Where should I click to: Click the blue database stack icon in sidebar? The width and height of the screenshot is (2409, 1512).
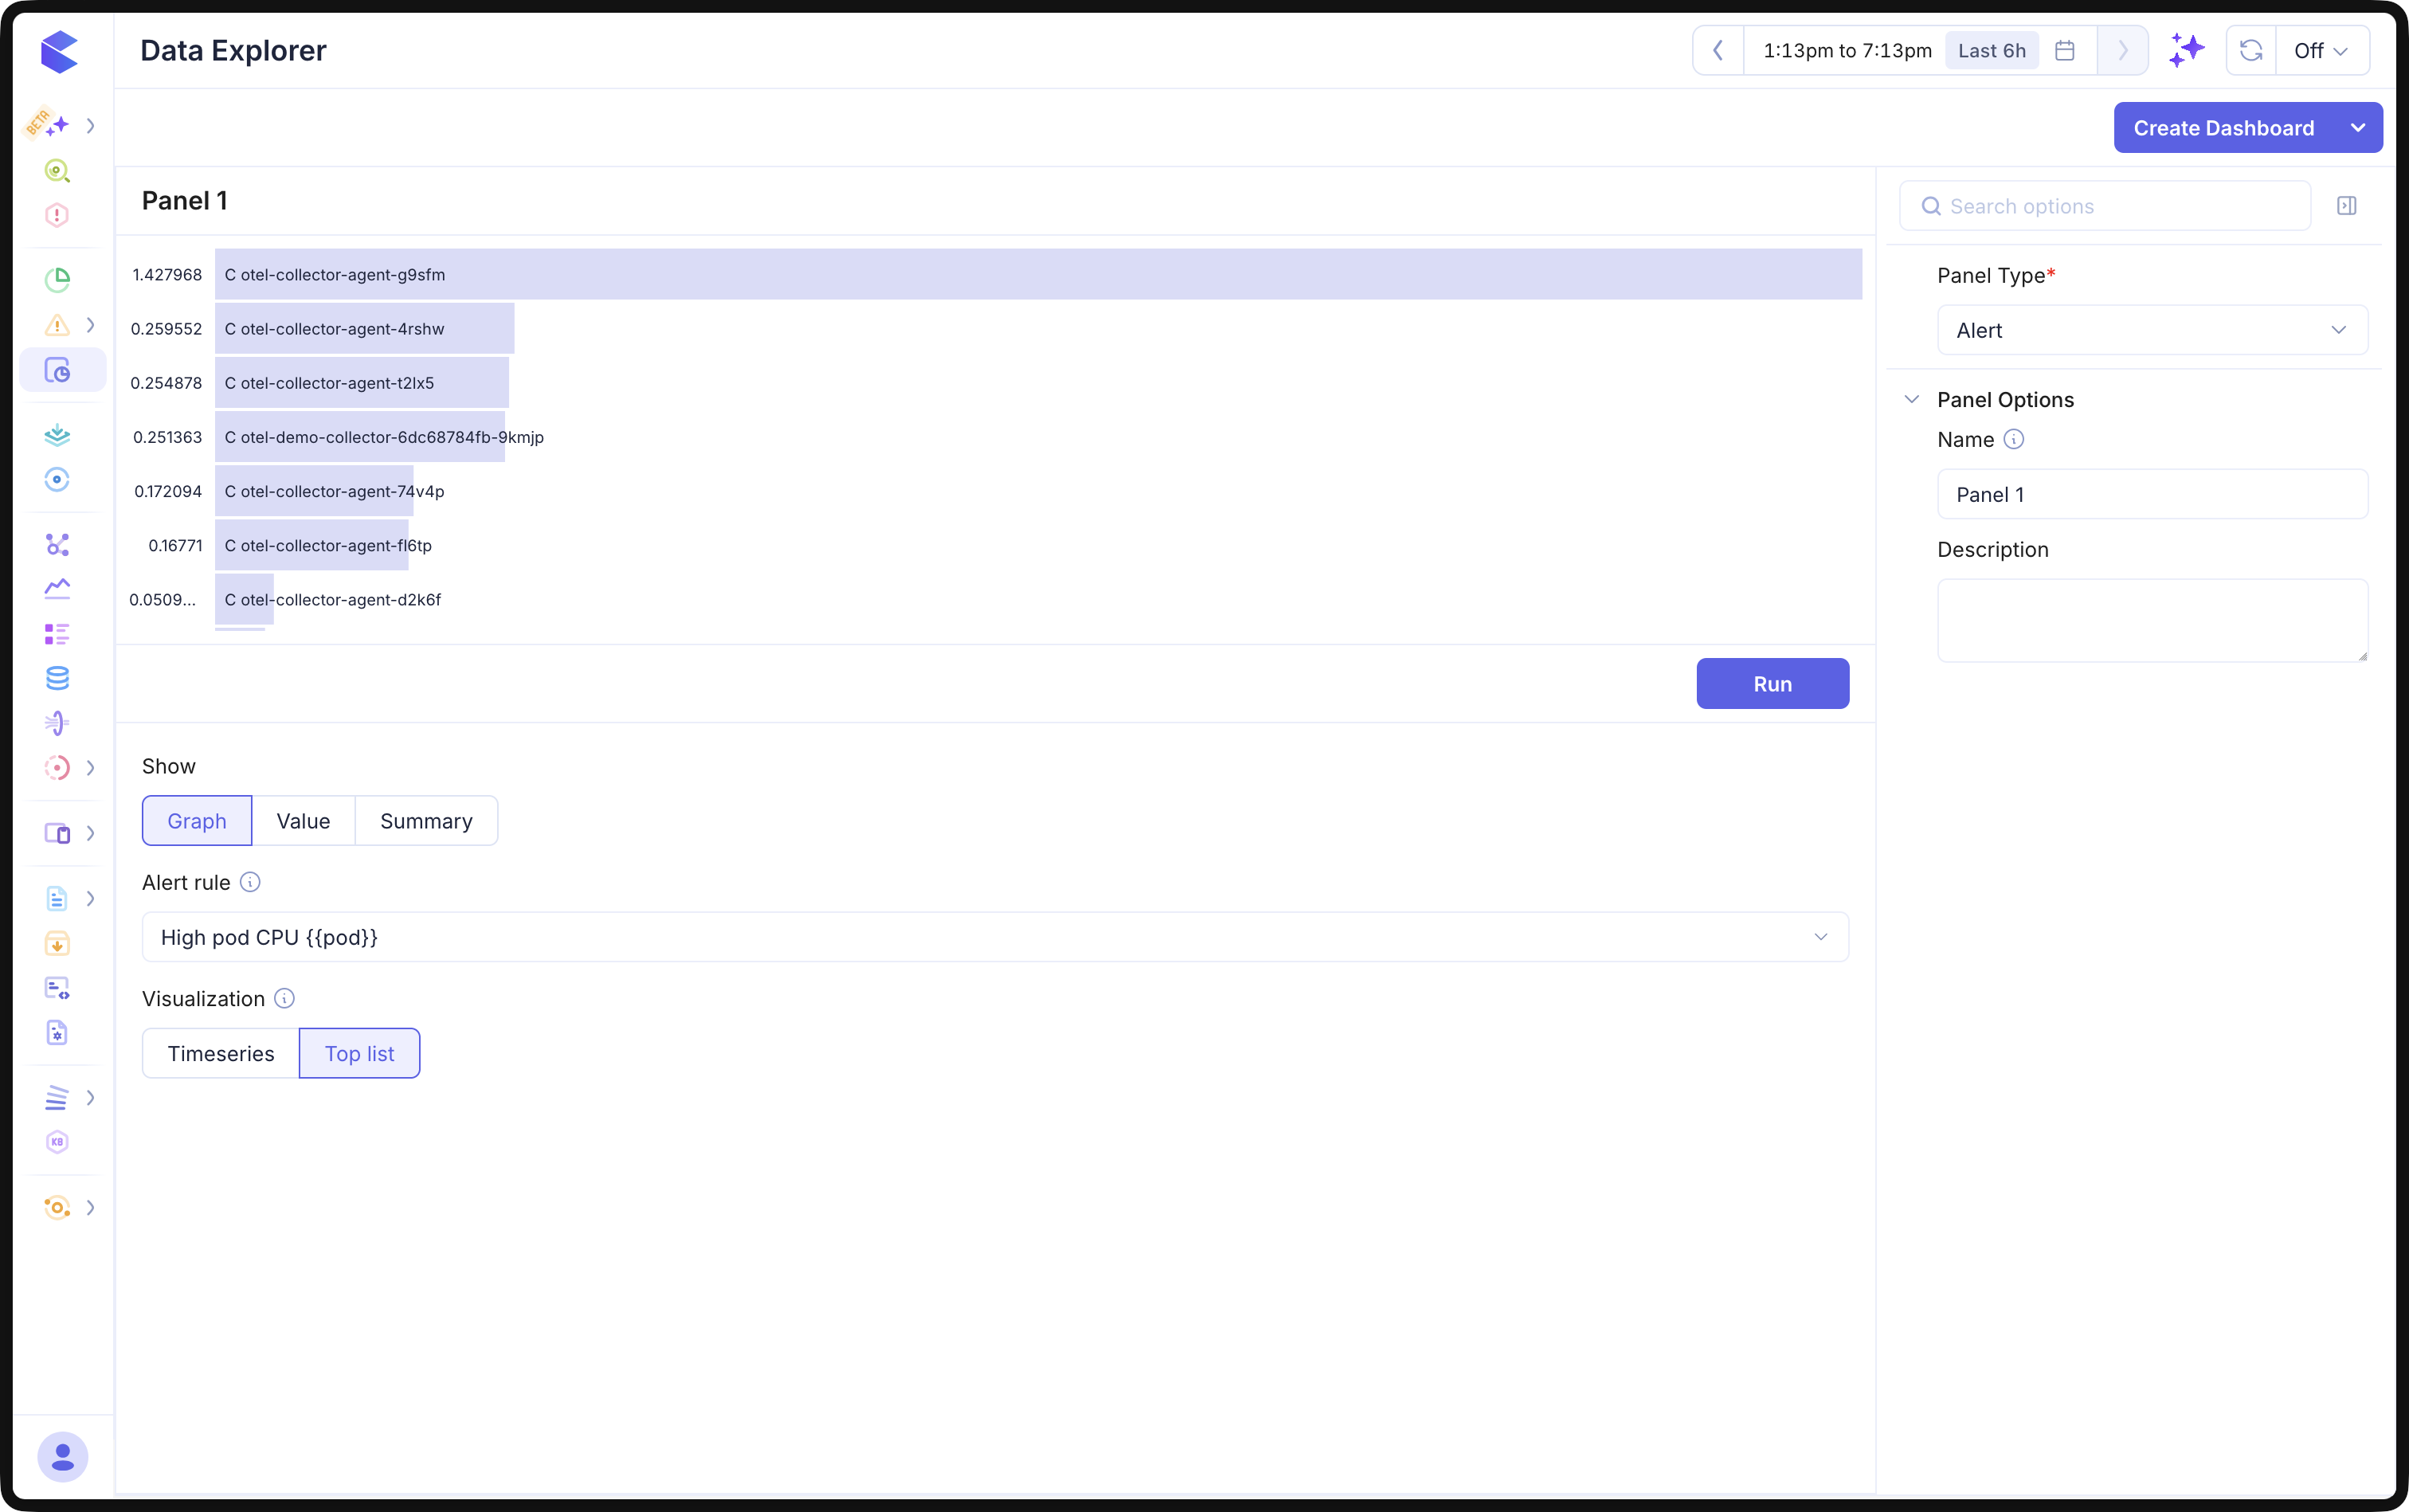pyautogui.click(x=57, y=678)
